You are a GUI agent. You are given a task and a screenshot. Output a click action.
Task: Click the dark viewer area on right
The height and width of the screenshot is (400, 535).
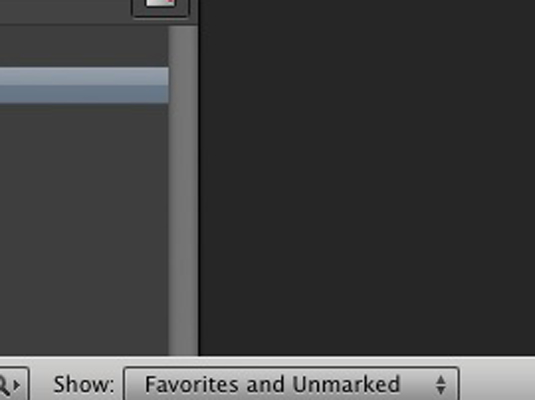pyautogui.click(x=367, y=177)
